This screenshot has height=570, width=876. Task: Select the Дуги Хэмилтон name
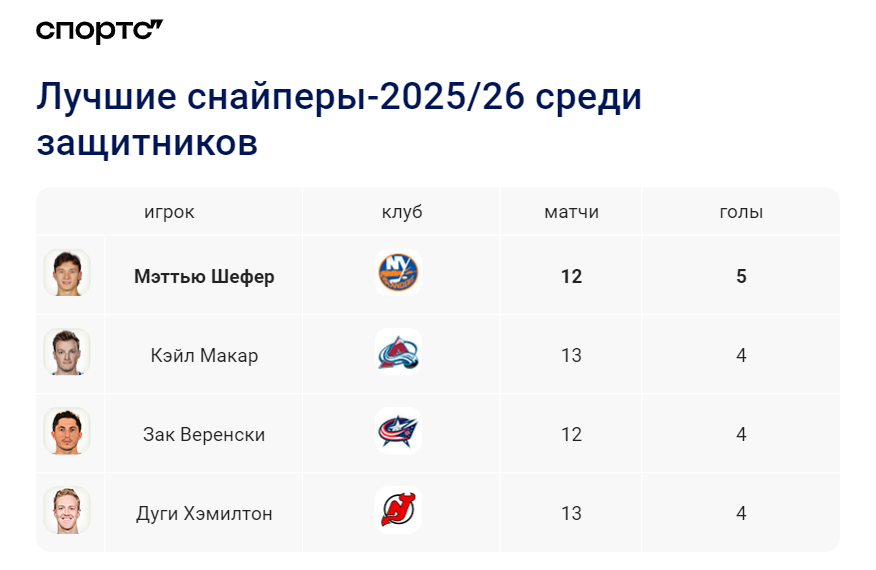coord(204,514)
